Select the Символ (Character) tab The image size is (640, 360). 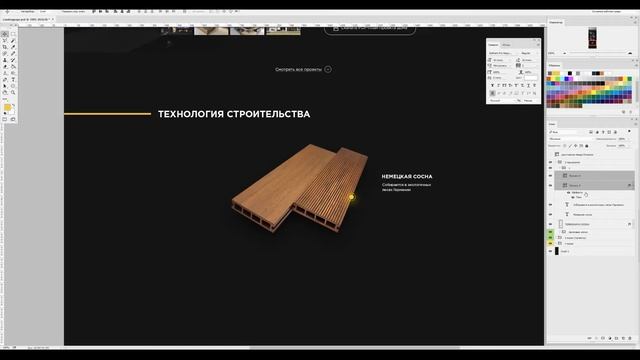(x=493, y=45)
